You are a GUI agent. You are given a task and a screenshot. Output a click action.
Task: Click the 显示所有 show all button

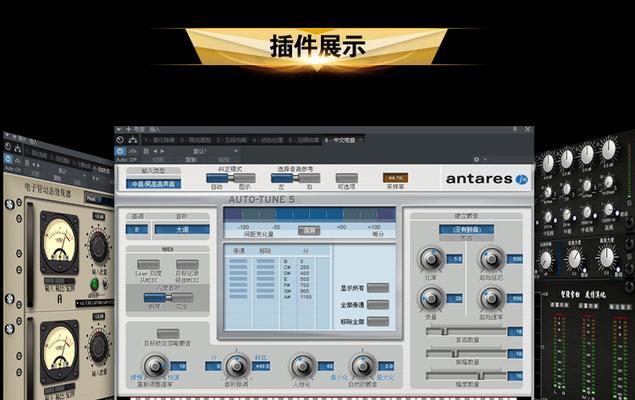coord(378,288)
